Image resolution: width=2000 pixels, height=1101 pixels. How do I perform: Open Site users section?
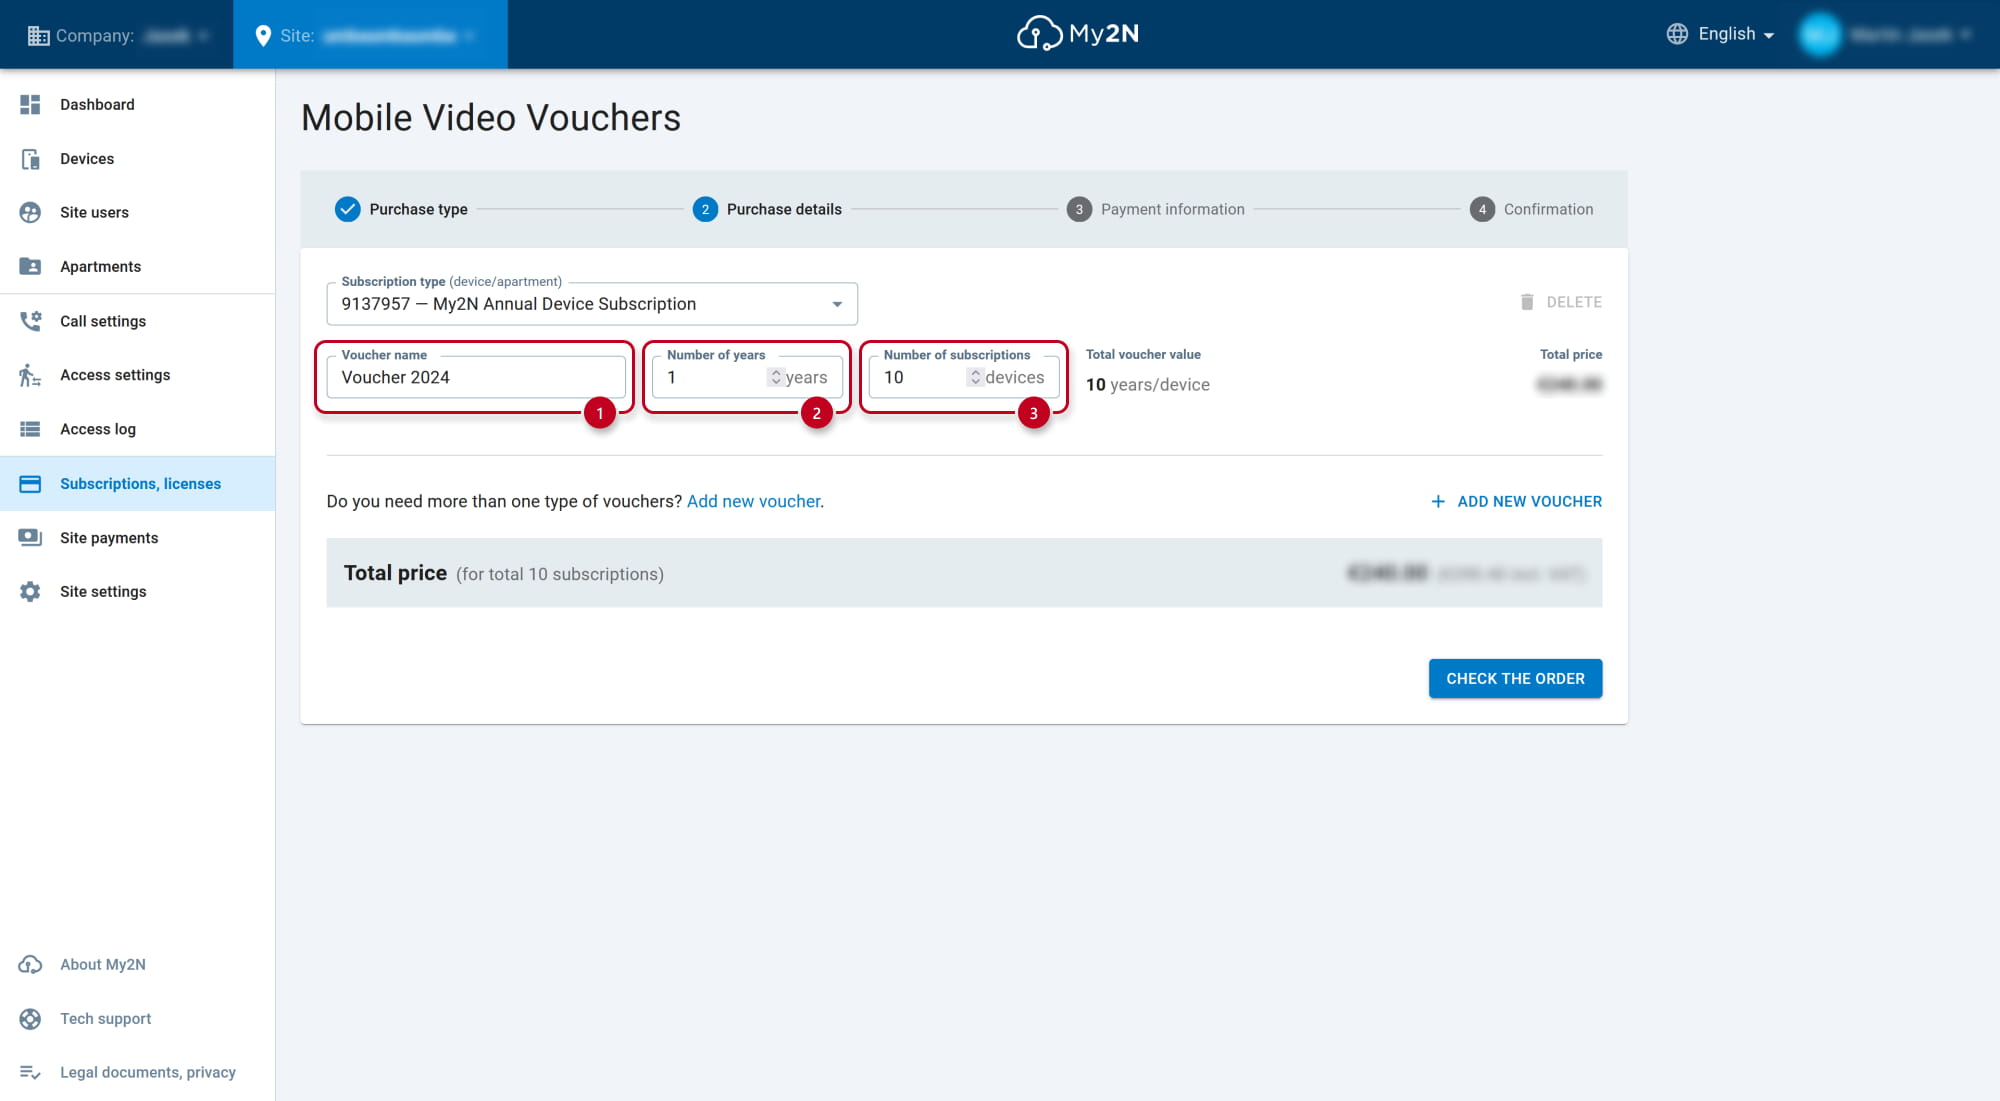(x=138, y=212)
